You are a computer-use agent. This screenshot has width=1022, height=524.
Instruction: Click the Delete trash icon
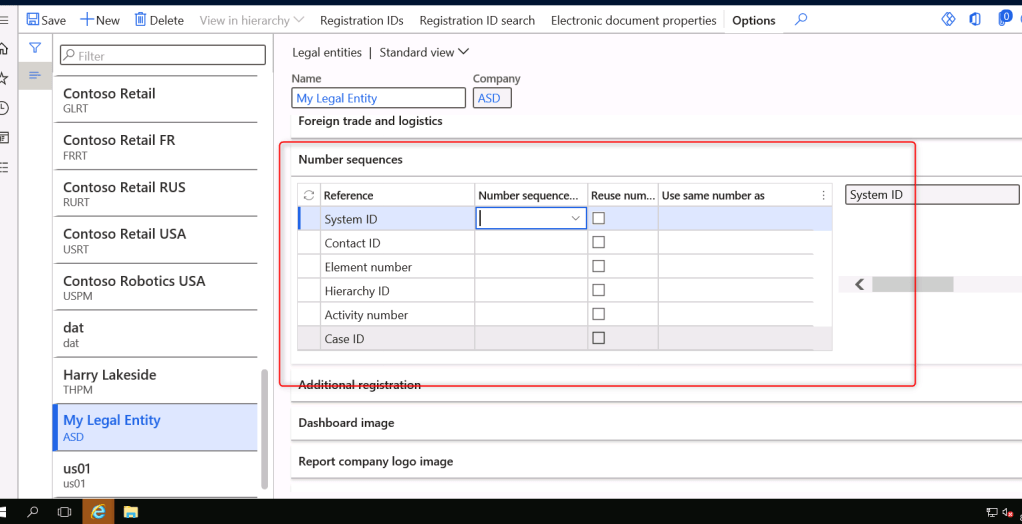(141, 20)
